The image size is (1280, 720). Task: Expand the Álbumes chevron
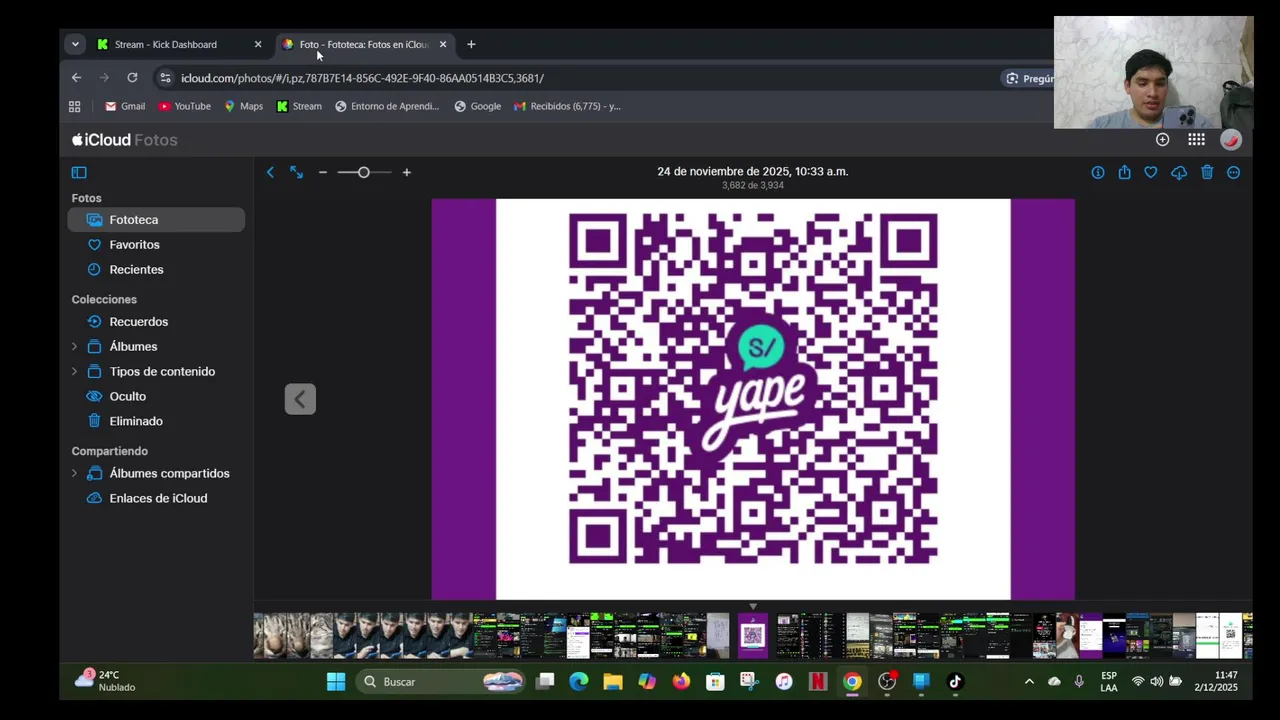click(x=74, y=346)
